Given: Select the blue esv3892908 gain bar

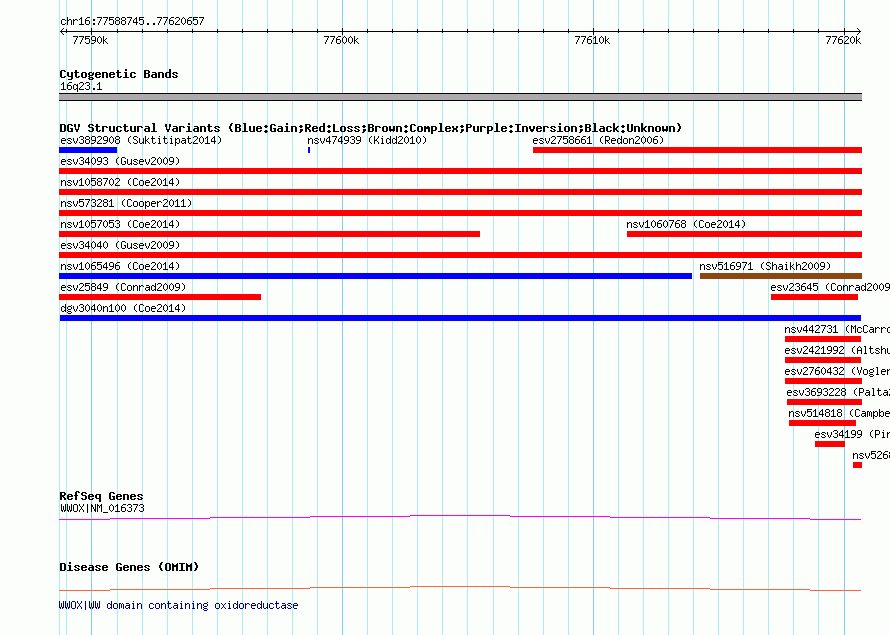Looking at the screenshot, I should [88, 150].
